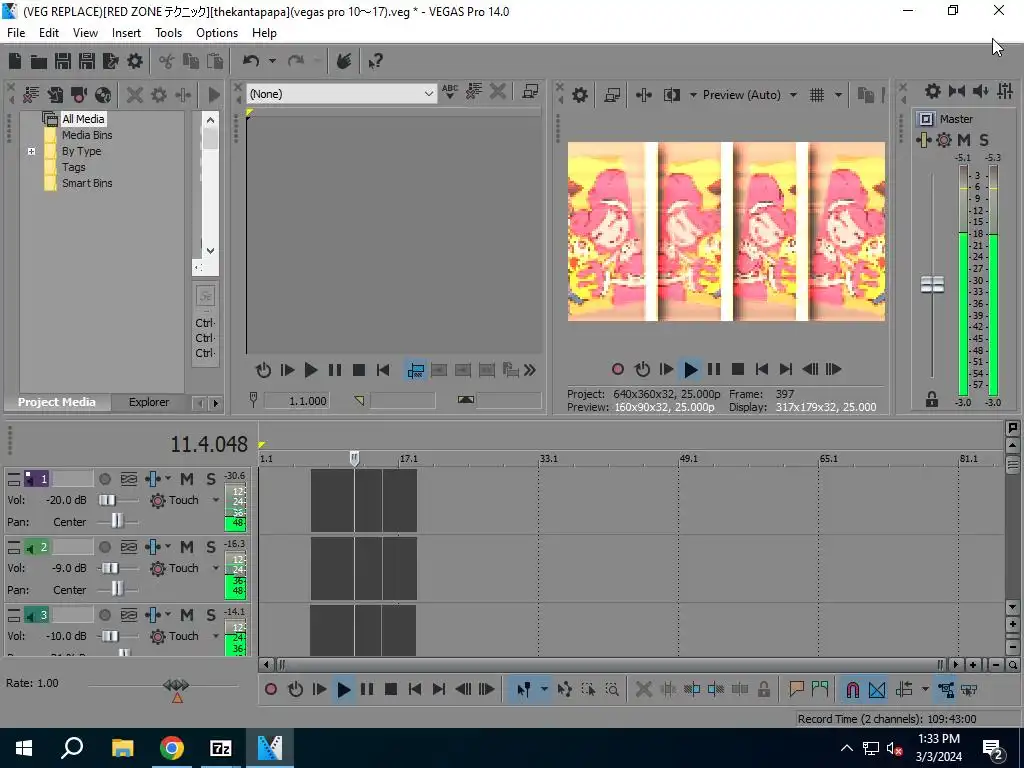Open the Tools menu
1024x768 pixels.
pyautogui.click(x=168, y=33)
